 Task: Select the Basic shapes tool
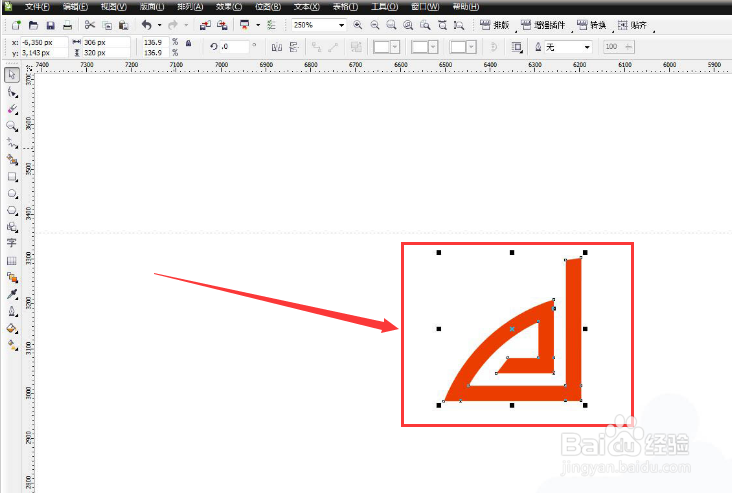[x=12, y=227]
